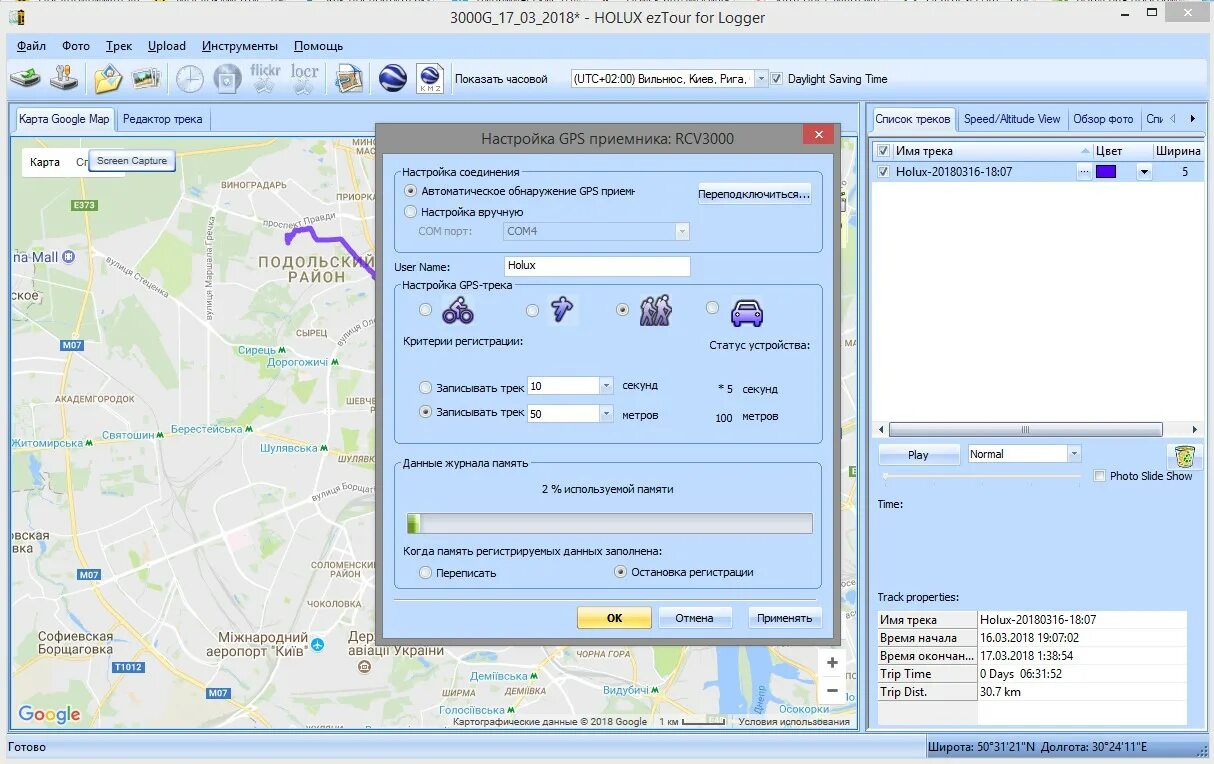This screenshot has height=764, width=1214.
Task: Select manual connection setup radio
Action: click(410, 212)
